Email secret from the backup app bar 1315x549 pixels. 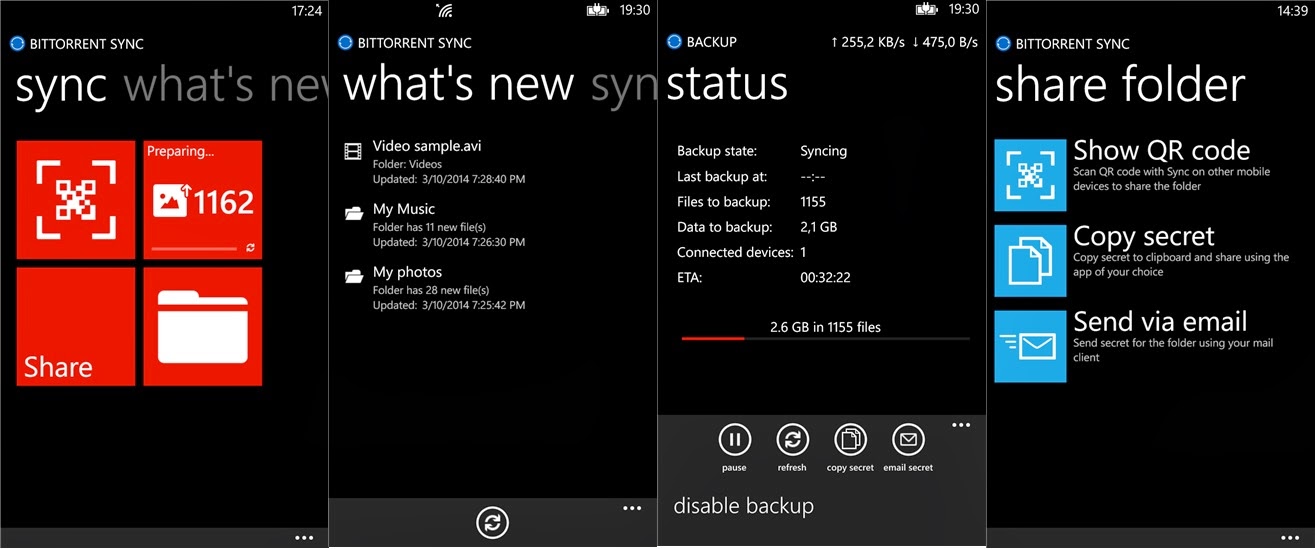pyautogui.click(x=908, y=439)
